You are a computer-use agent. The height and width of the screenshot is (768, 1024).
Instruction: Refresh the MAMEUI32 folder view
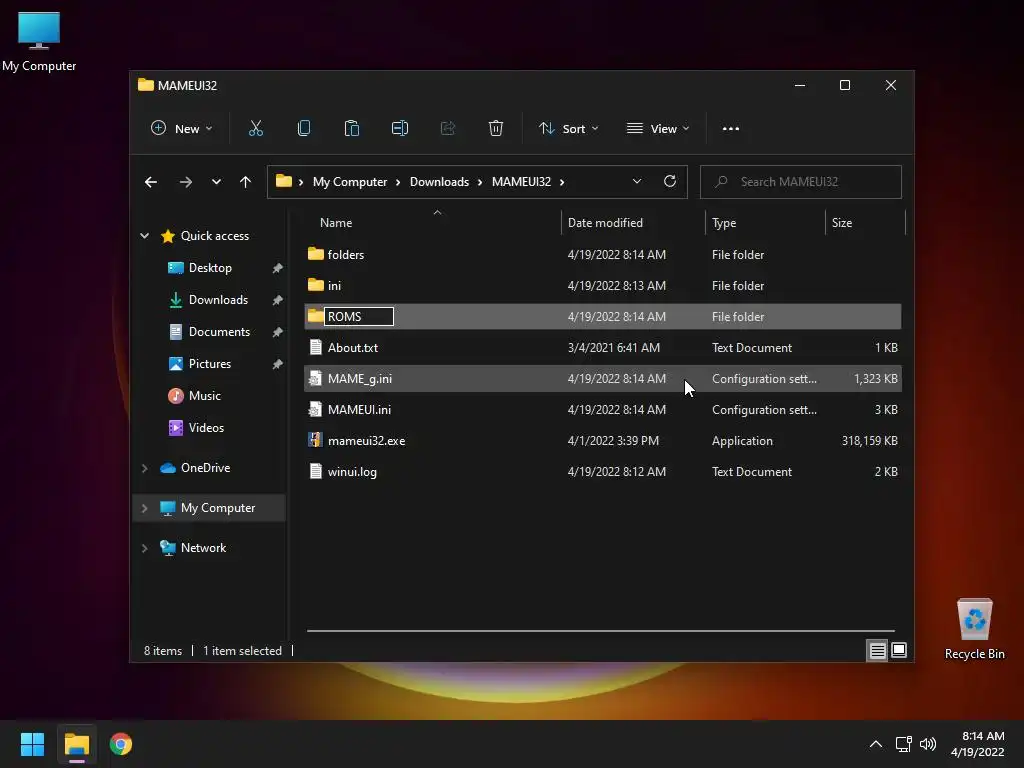pyautogui.click(x=669, y=182)
